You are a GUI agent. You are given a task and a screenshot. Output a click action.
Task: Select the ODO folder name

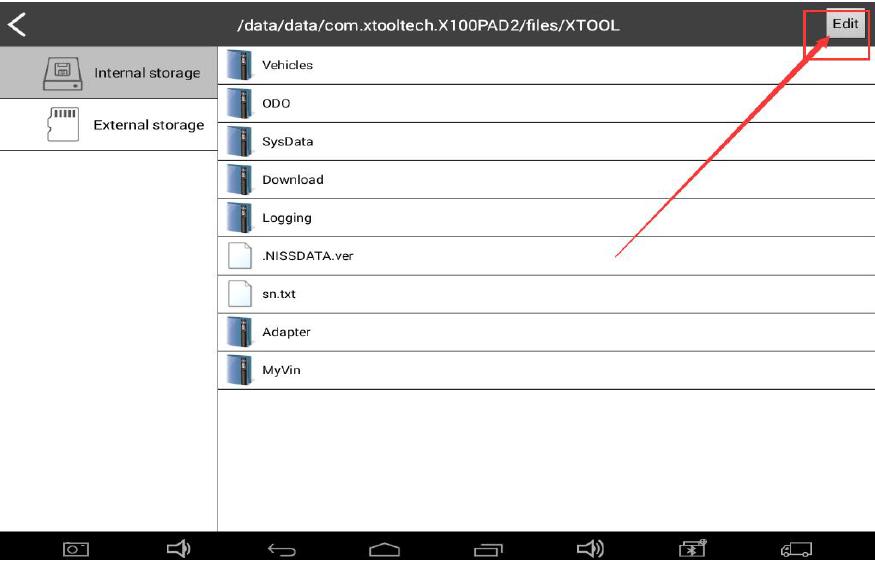coord(276,103)
